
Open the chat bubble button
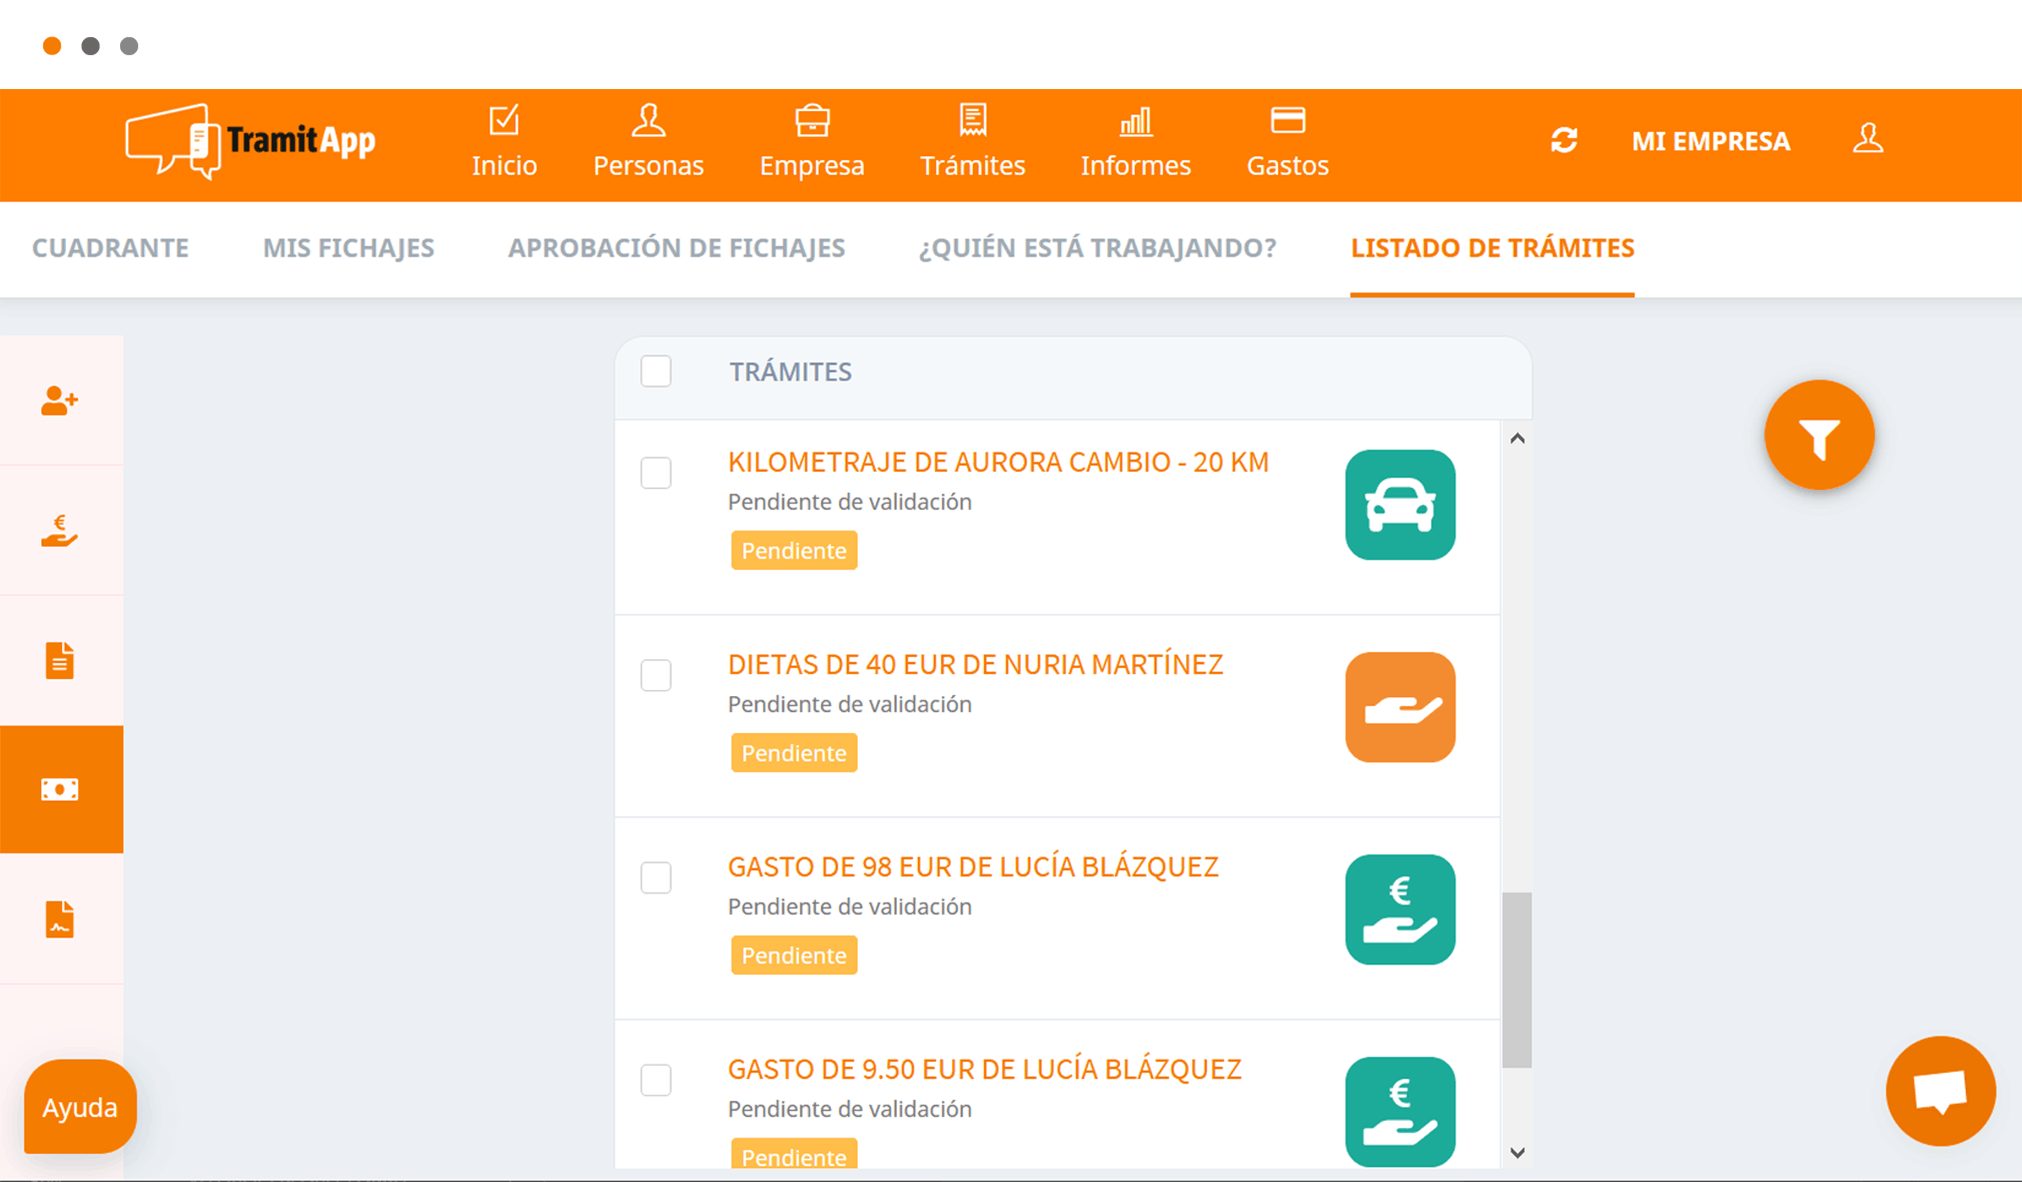pos(1940,1091)
